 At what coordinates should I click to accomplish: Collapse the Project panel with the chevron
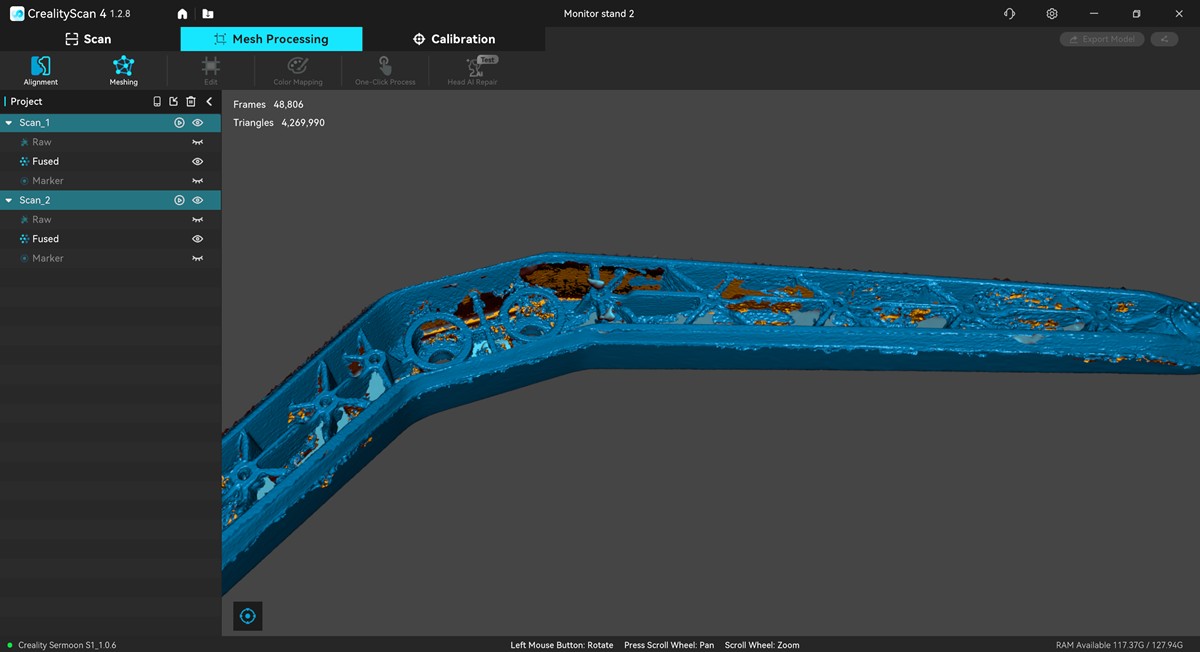(x=209, y=102)
